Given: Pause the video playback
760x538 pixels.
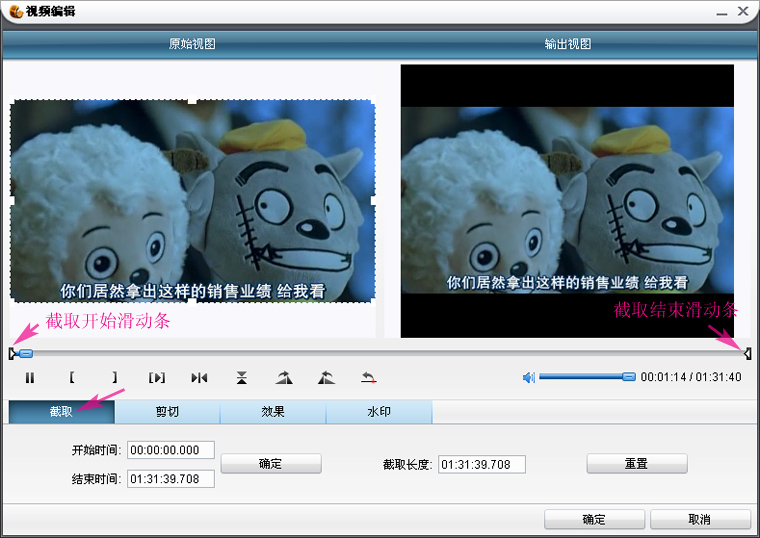Looking at the screenshot, I should [x=30, y=378].
